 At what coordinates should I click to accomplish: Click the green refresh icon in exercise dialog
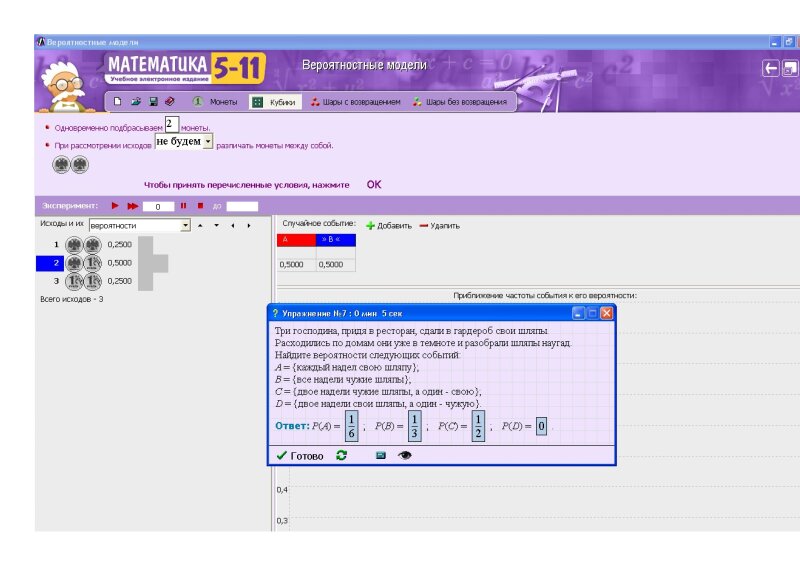point(342,455)
